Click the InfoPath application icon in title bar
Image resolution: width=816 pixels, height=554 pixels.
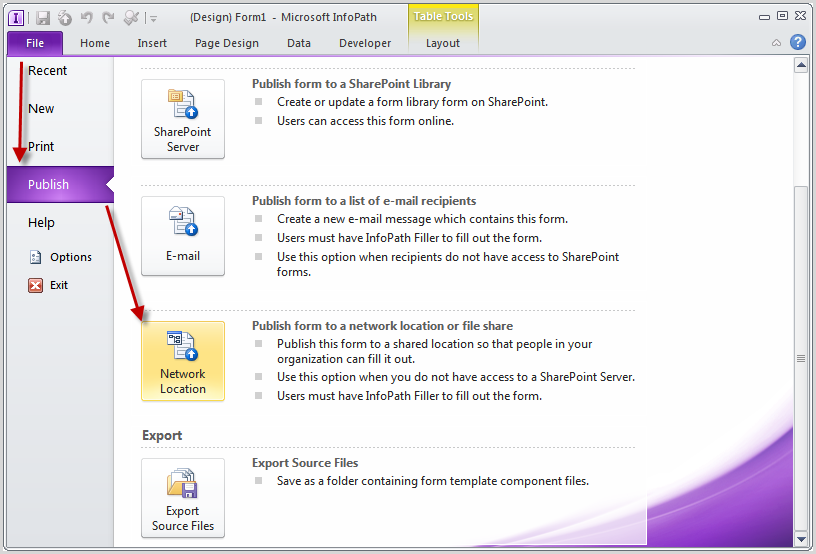[16, 18]
